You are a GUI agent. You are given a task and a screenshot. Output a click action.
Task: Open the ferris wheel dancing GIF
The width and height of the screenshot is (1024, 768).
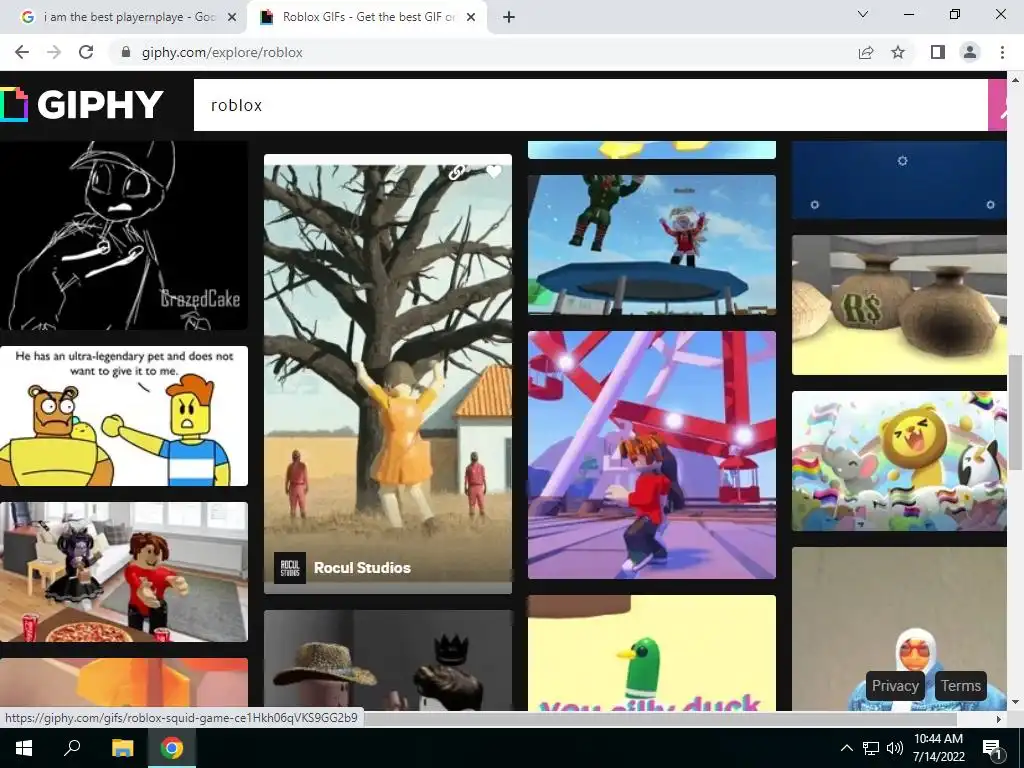tap(652, 455)
